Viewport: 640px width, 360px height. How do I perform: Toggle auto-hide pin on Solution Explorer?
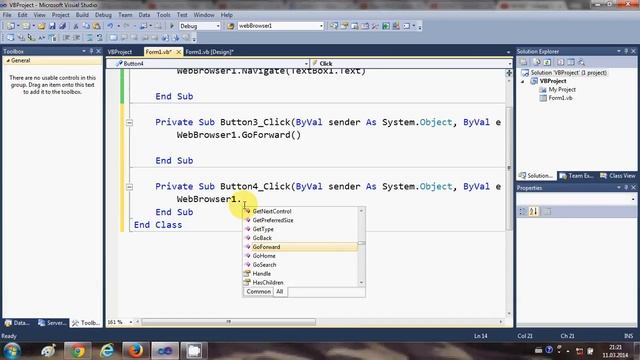click(626, 51)
